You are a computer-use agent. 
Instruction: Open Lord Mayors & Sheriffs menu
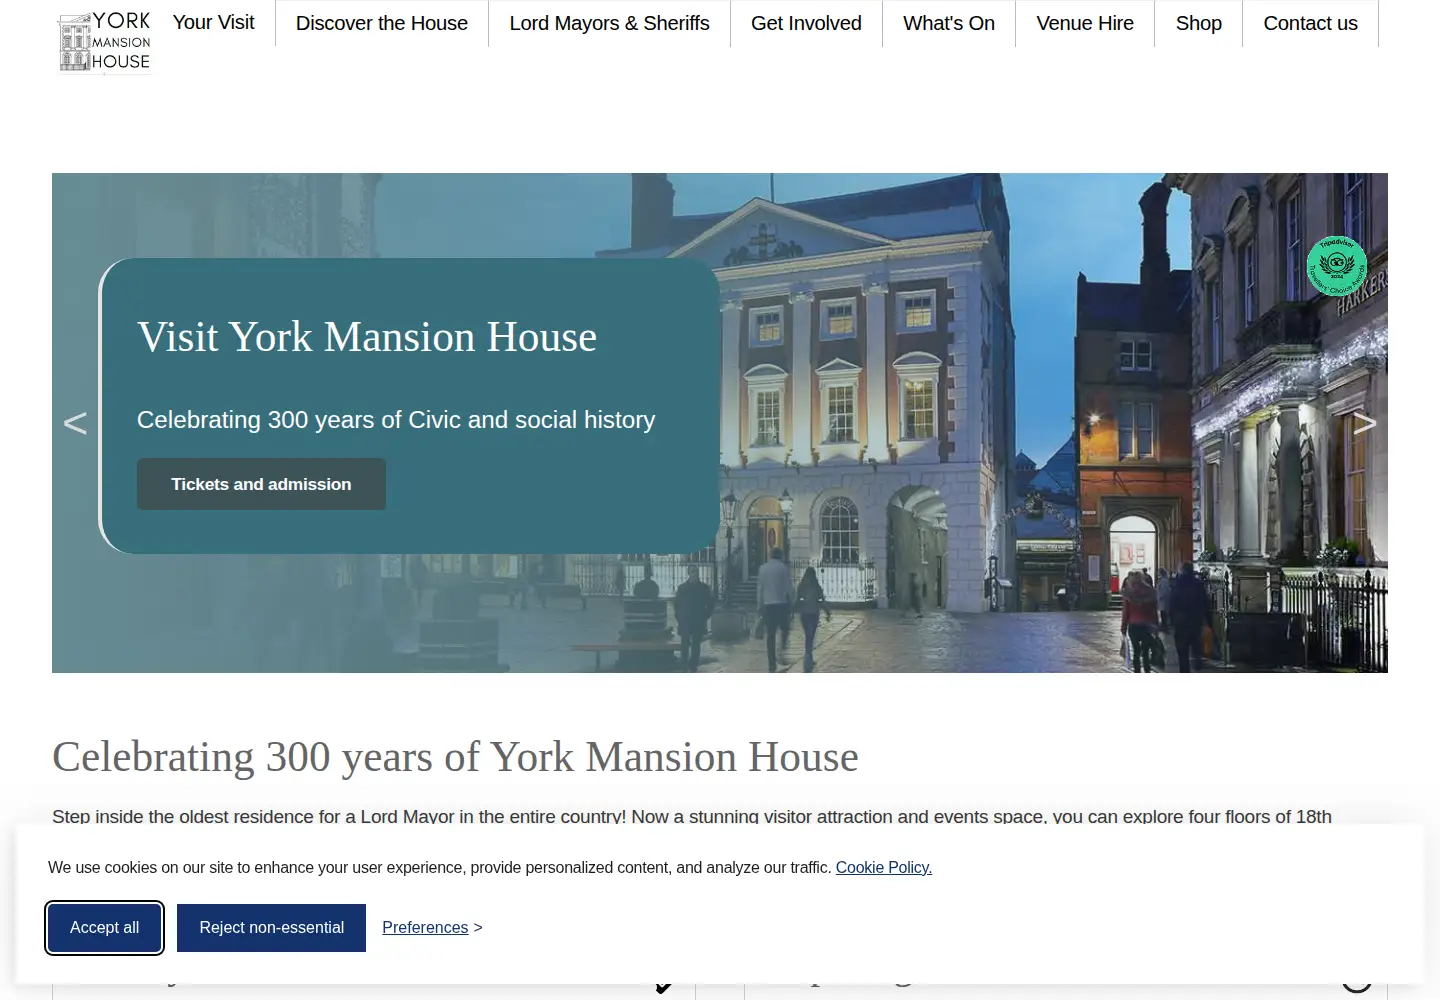[x=610, y=23]
